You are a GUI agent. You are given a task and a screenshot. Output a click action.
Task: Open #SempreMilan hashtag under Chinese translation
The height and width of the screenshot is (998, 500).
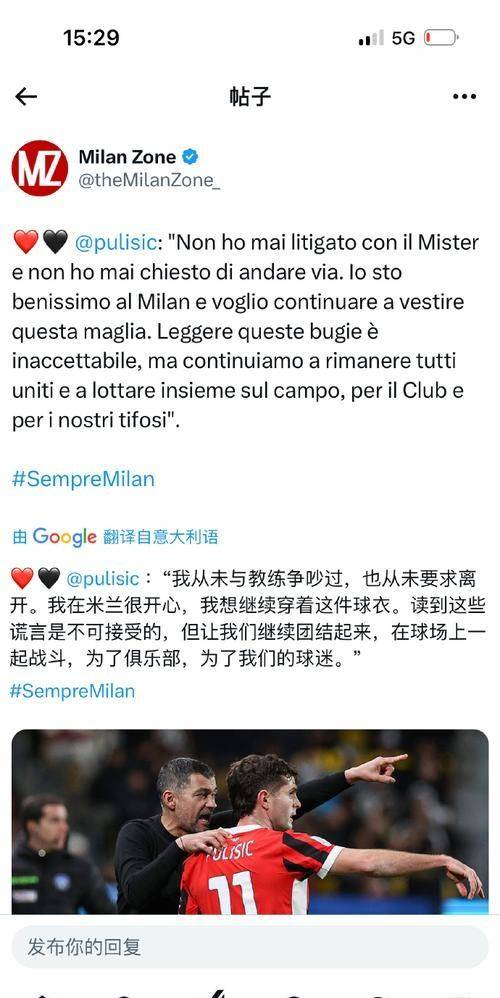73,691
